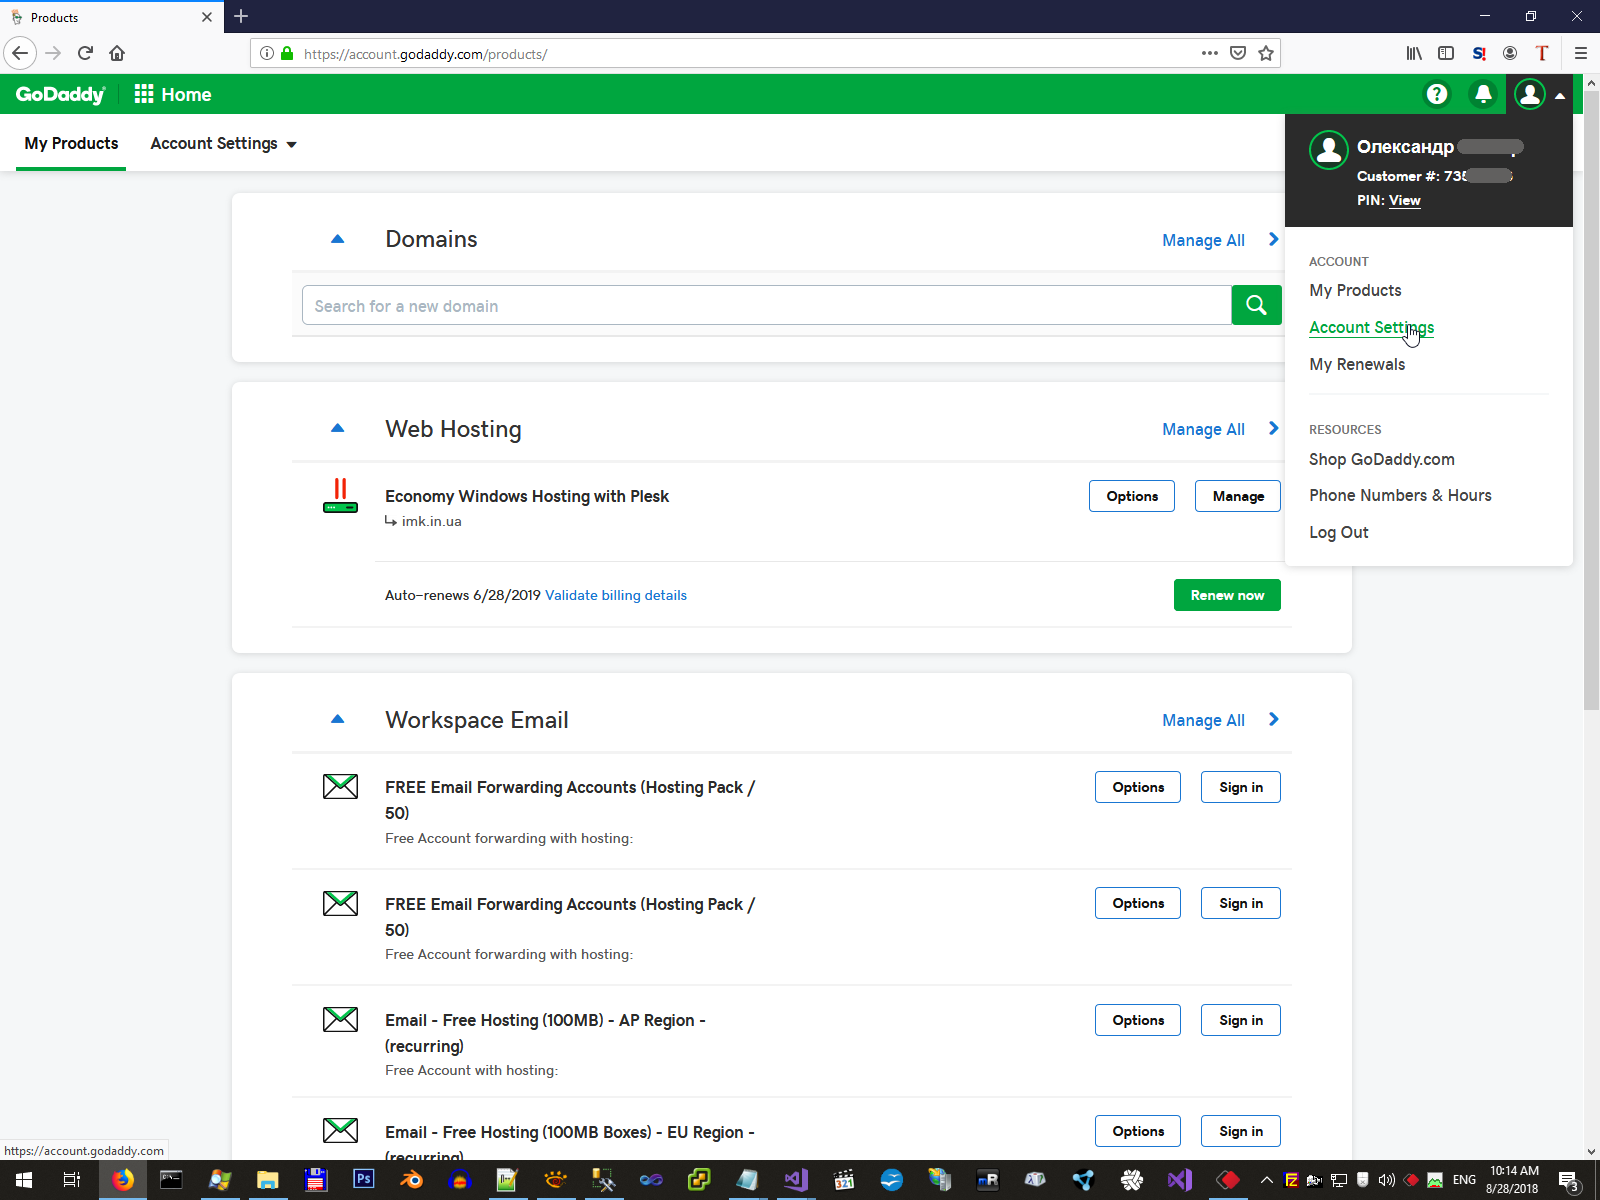This screenshot has width=1600, height=1200.
Task: Focus the new domain search field
Action: pos(766,305)
